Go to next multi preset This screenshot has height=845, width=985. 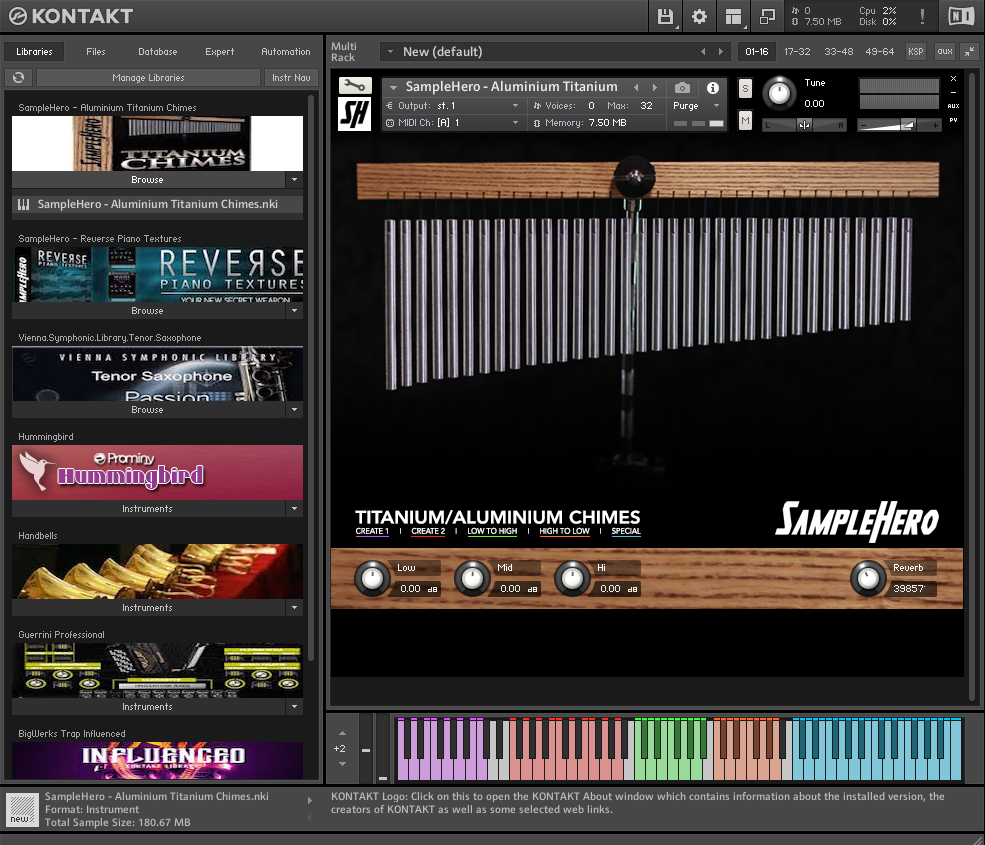[x=721, y=52]
